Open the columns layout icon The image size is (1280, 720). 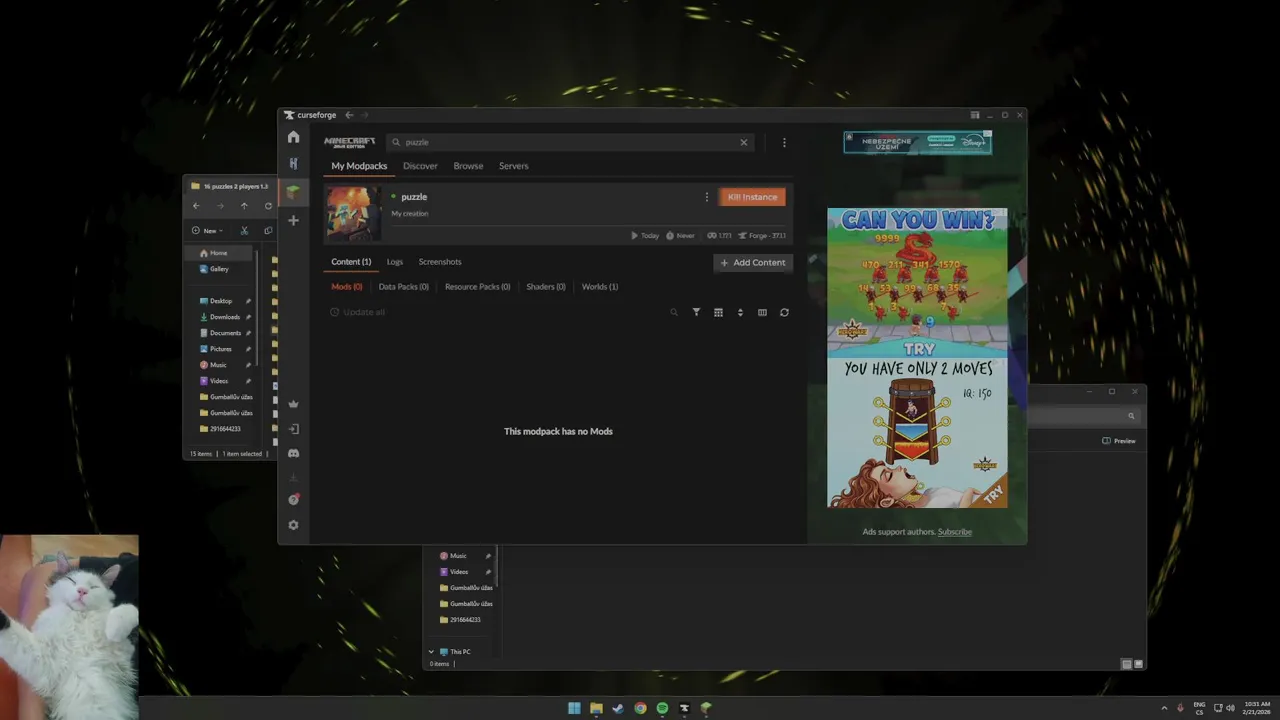(x=762, y=312)
